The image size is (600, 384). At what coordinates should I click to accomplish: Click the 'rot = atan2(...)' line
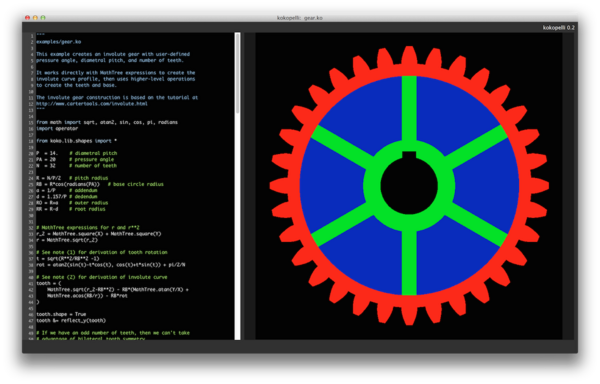pyautogui.click(x=111, y=265)
